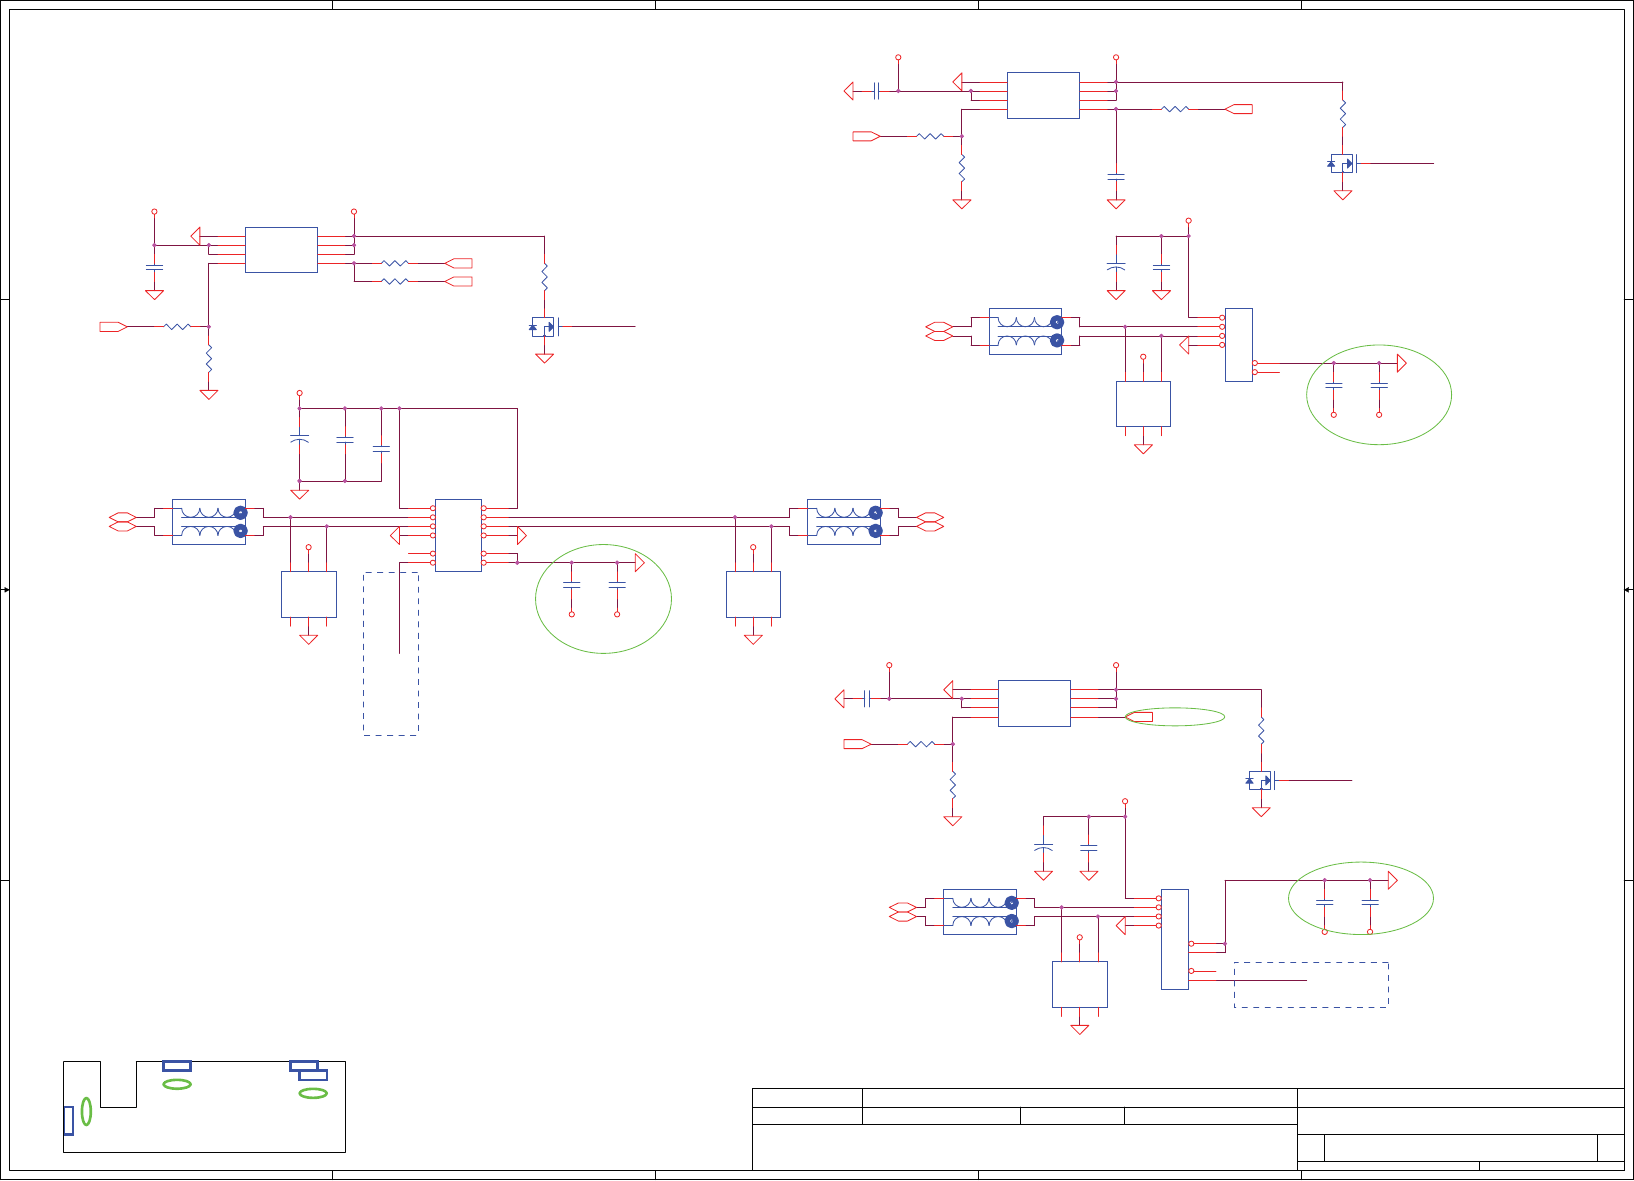This screenshot has width=1634, height=1181.
Task: Select the wide horizontal dashed outline box
Action: click(x=1311, y=985)
